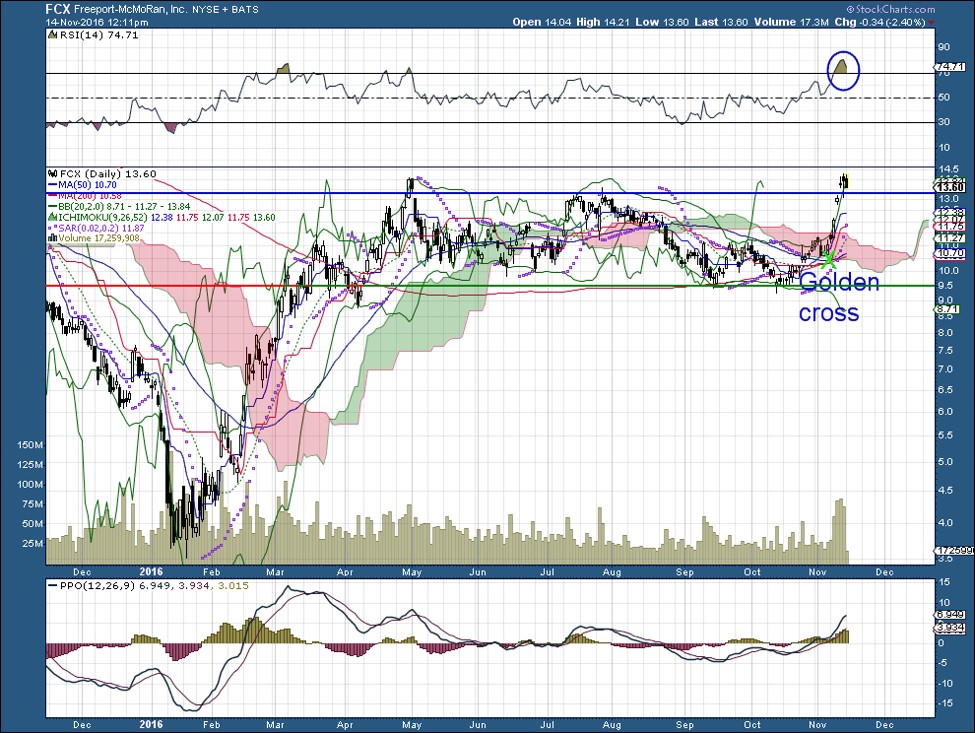Click the 6.0 price axis label
Screen dimensions: 975x733
[x=946, y=412]
